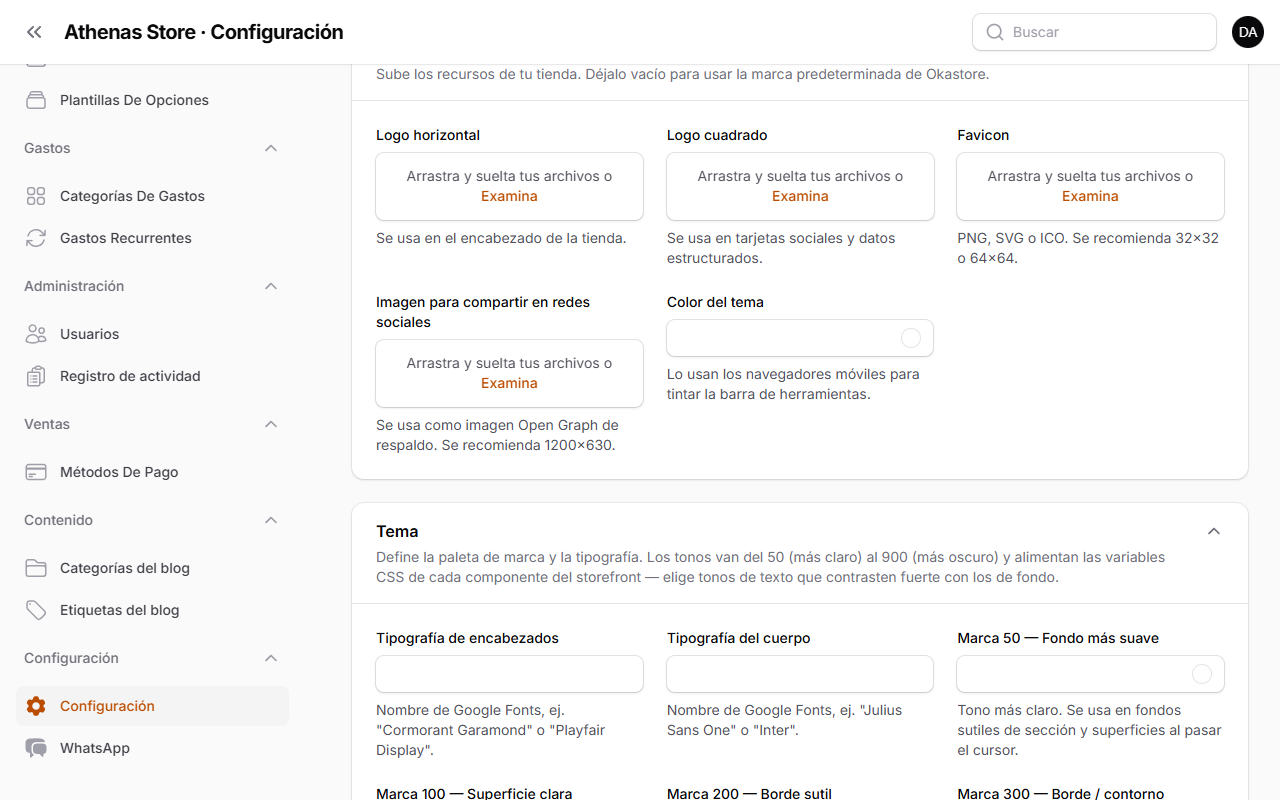
Task: Click Examina under Logo cuadrado
Action: pos(800,196)
